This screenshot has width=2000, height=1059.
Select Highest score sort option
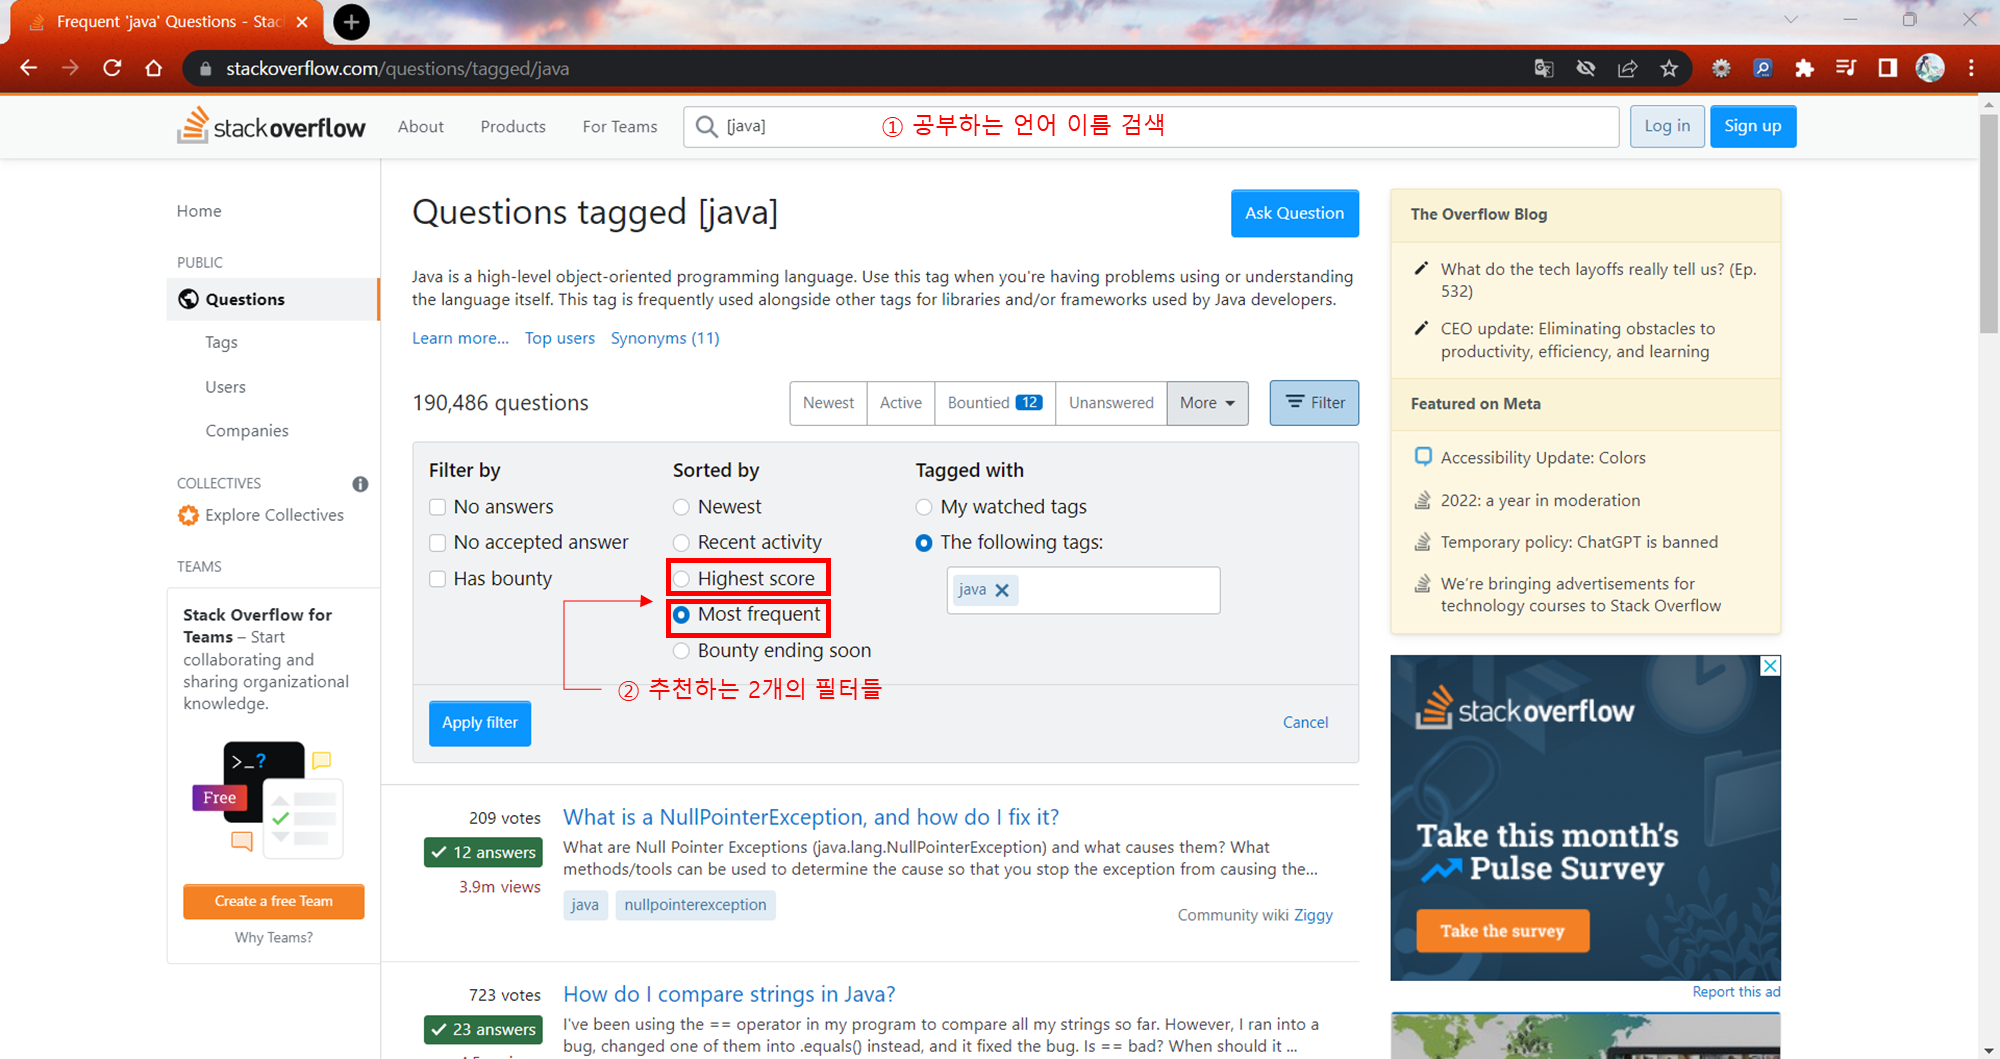[x=681, y=579]
